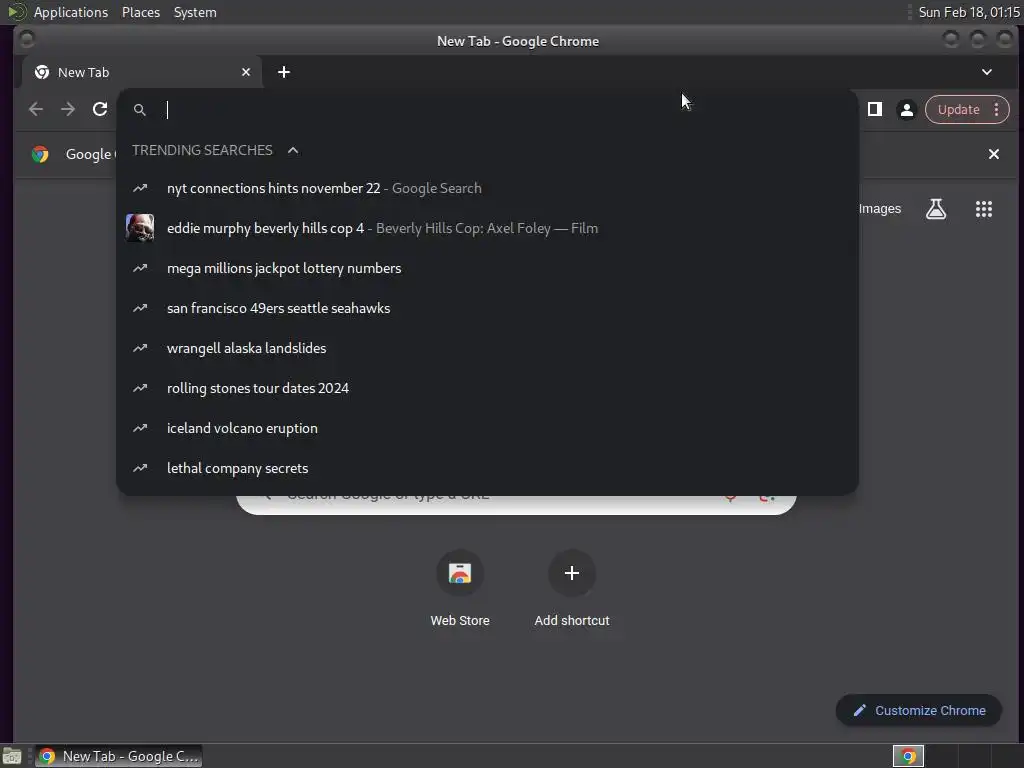
Task: Click the Add shortcut plus button
Action: (571, 573)
